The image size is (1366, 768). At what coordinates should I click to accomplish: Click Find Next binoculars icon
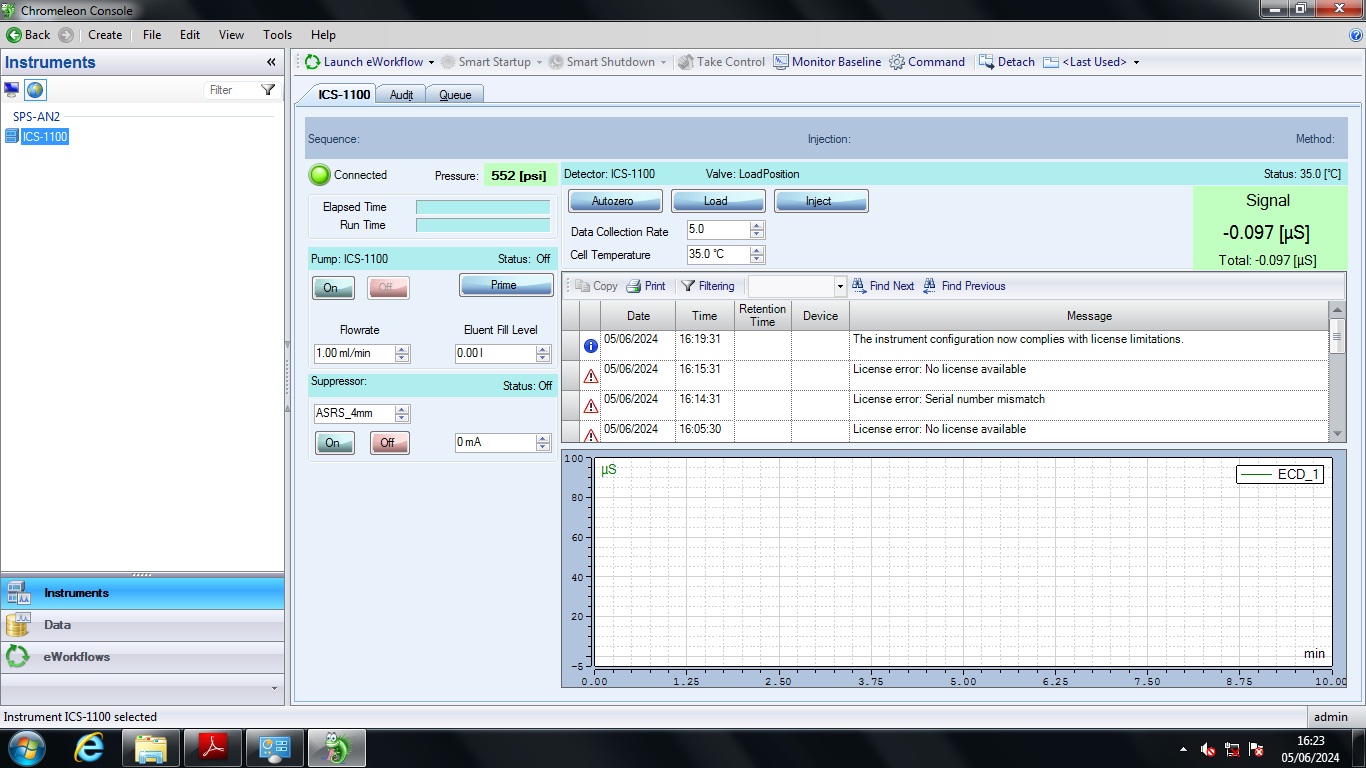[858, 286]
